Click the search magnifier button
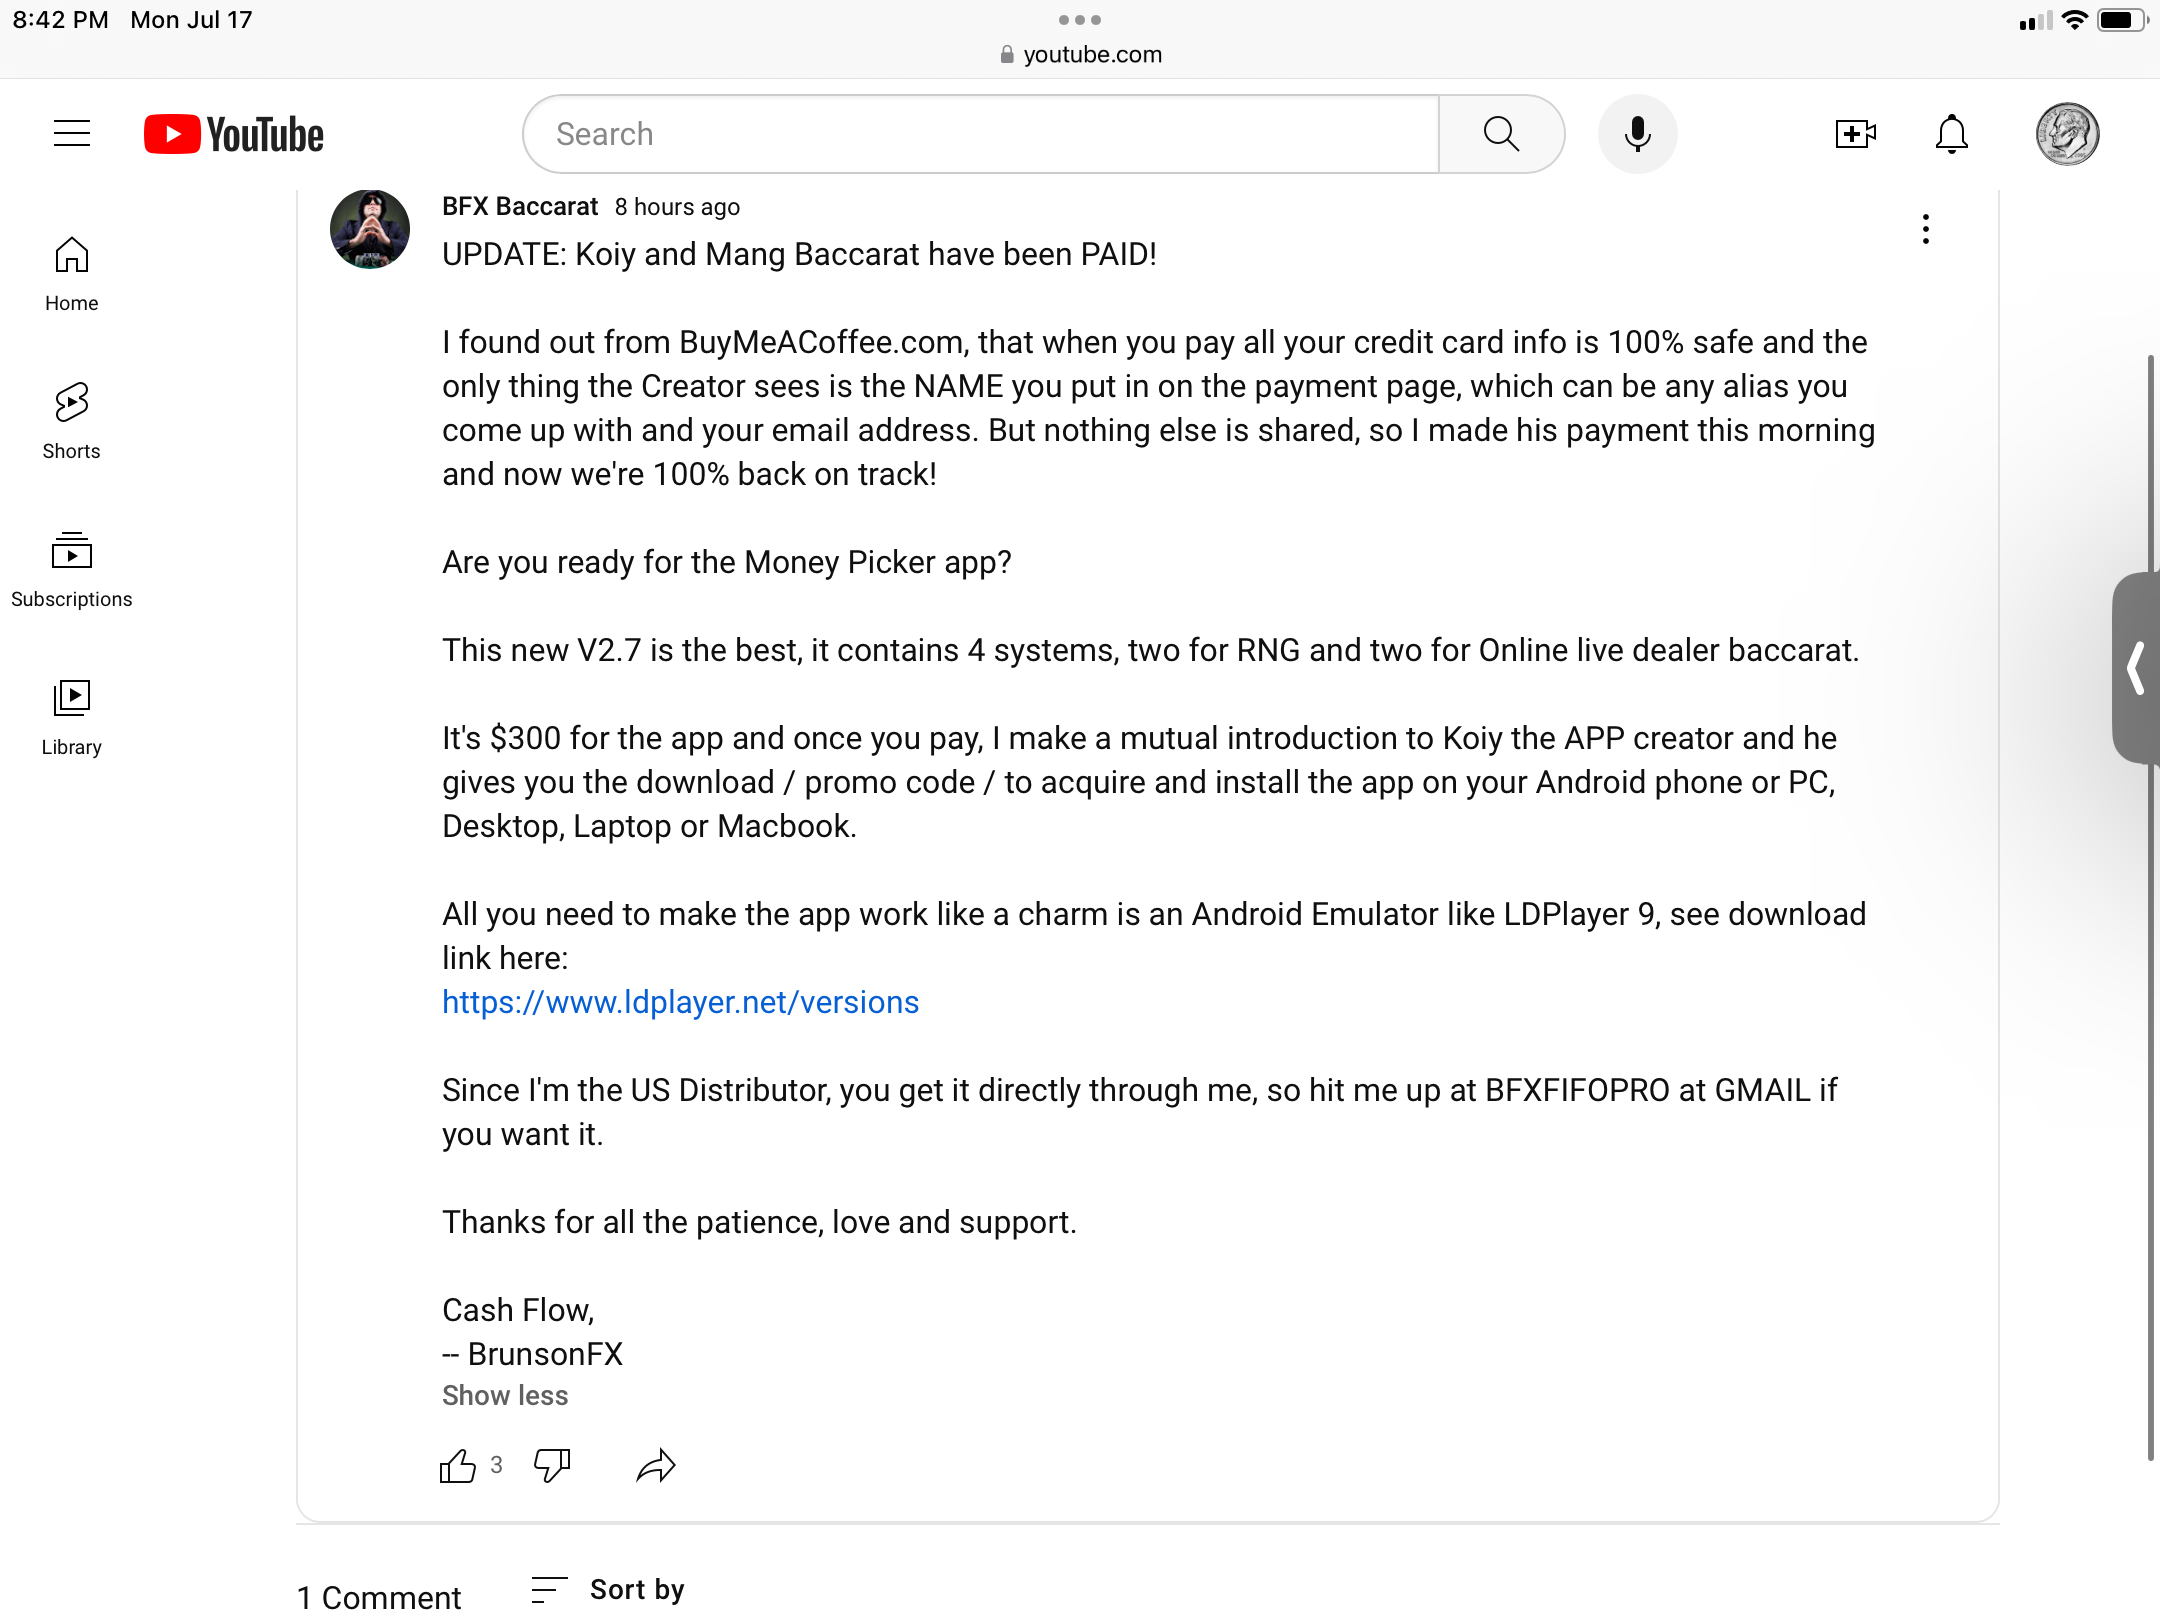The width and height of the screenshot is (2160, 1620). click(1501, 134)
